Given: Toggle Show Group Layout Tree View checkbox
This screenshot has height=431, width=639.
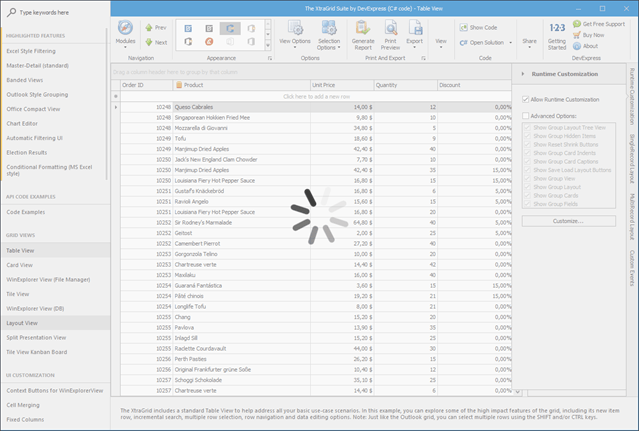Looking at the screenshot, I should (x=527, y=128).
